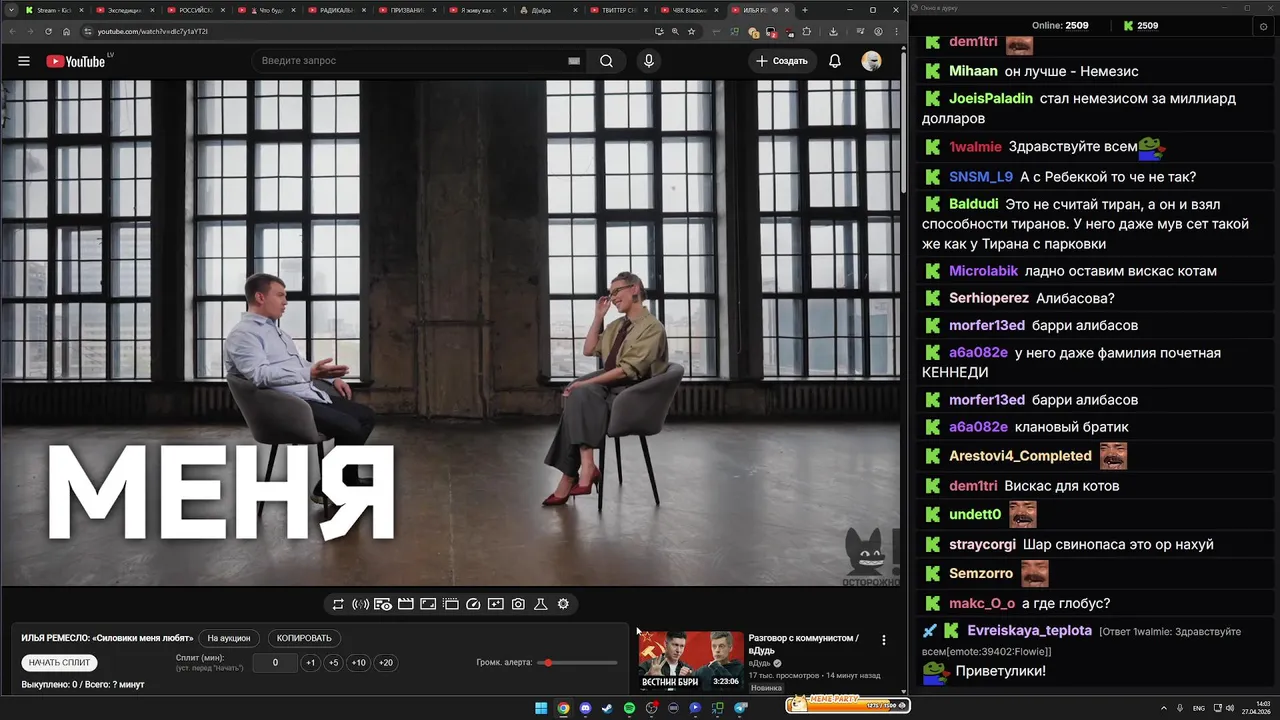The image size is (1280, 720).
Task: Open Chrome from the taskbar
Action: pos(563,708)
